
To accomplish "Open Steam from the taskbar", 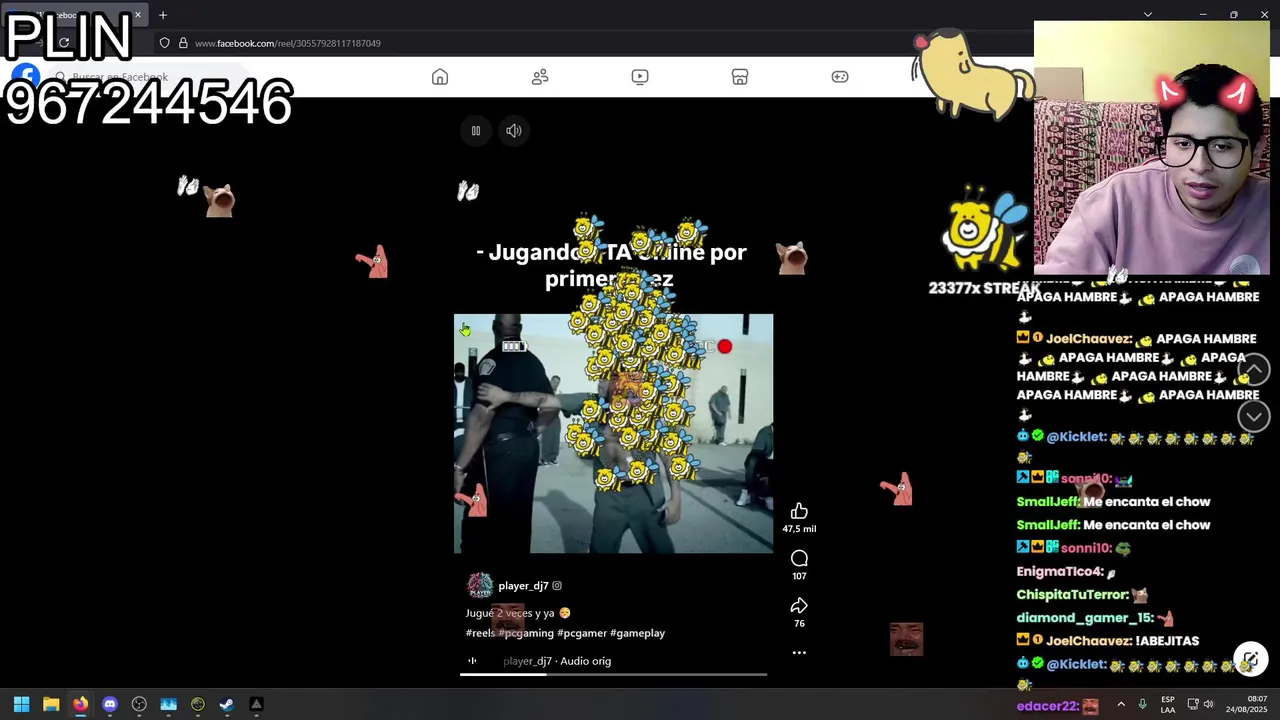I will coord(227,704).
